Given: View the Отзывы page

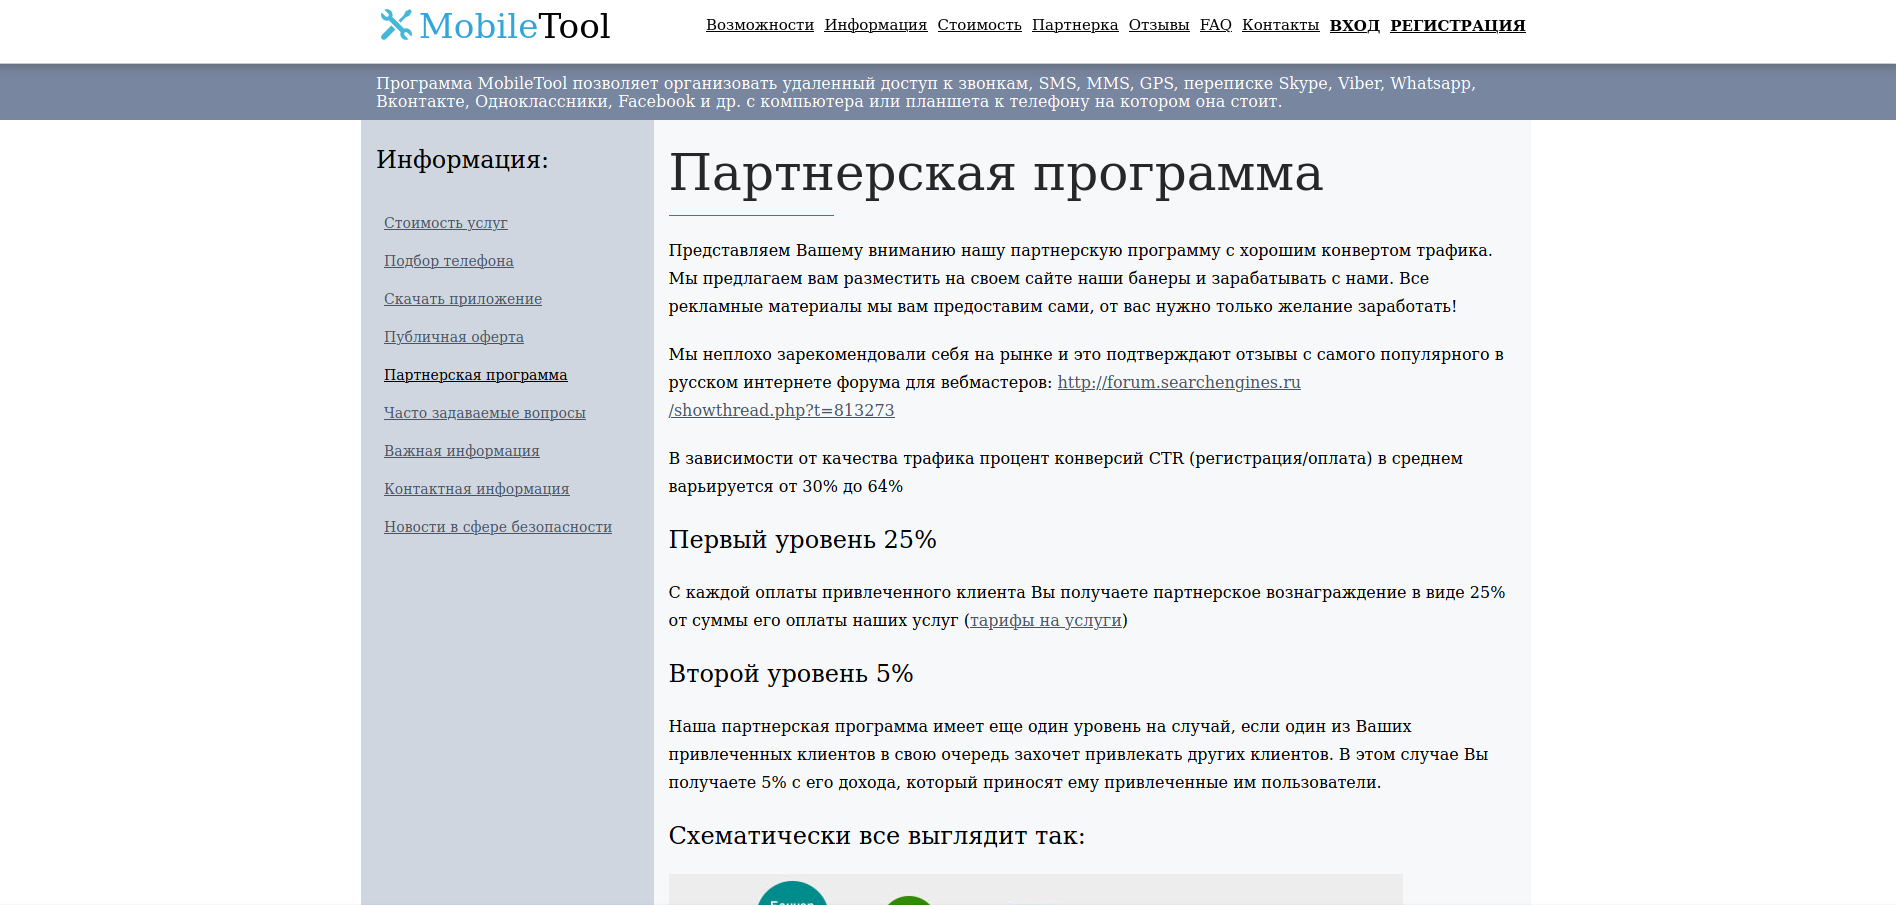Looking at the screenshot, I should (x=1159, y=25).
